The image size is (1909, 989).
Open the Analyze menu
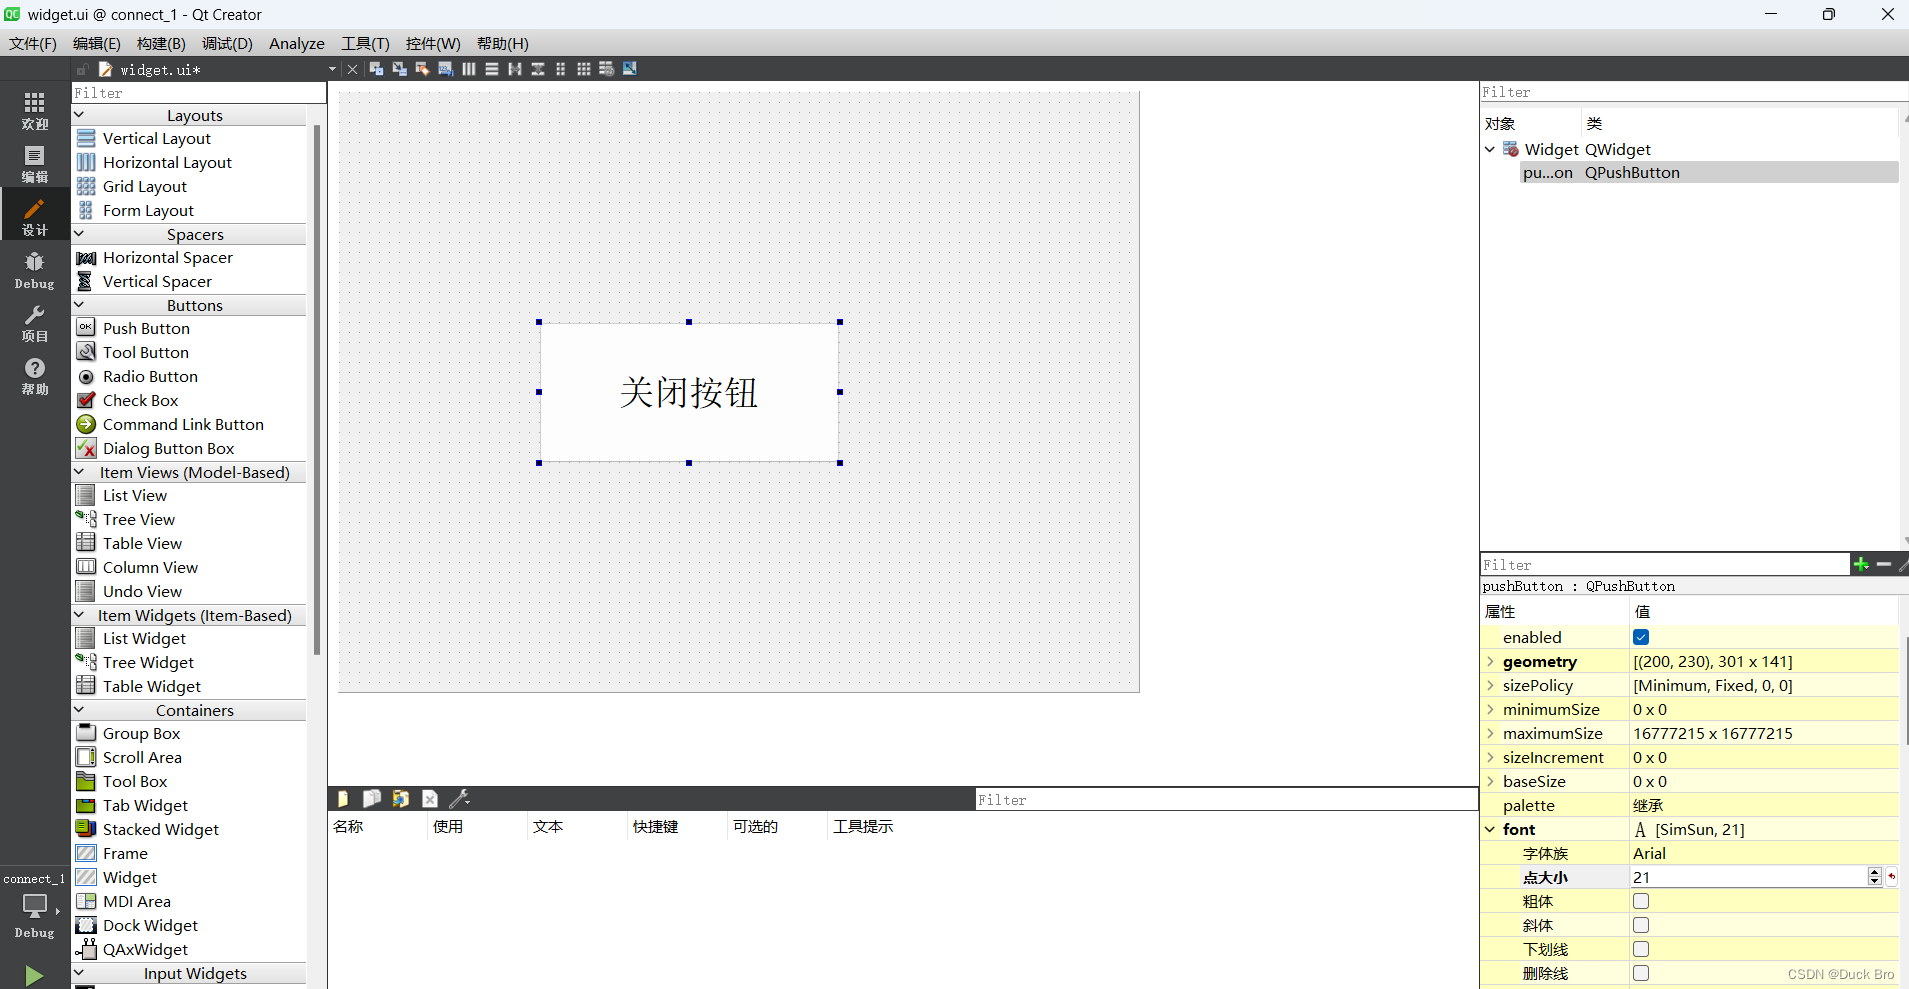click(x=297, y=44)
